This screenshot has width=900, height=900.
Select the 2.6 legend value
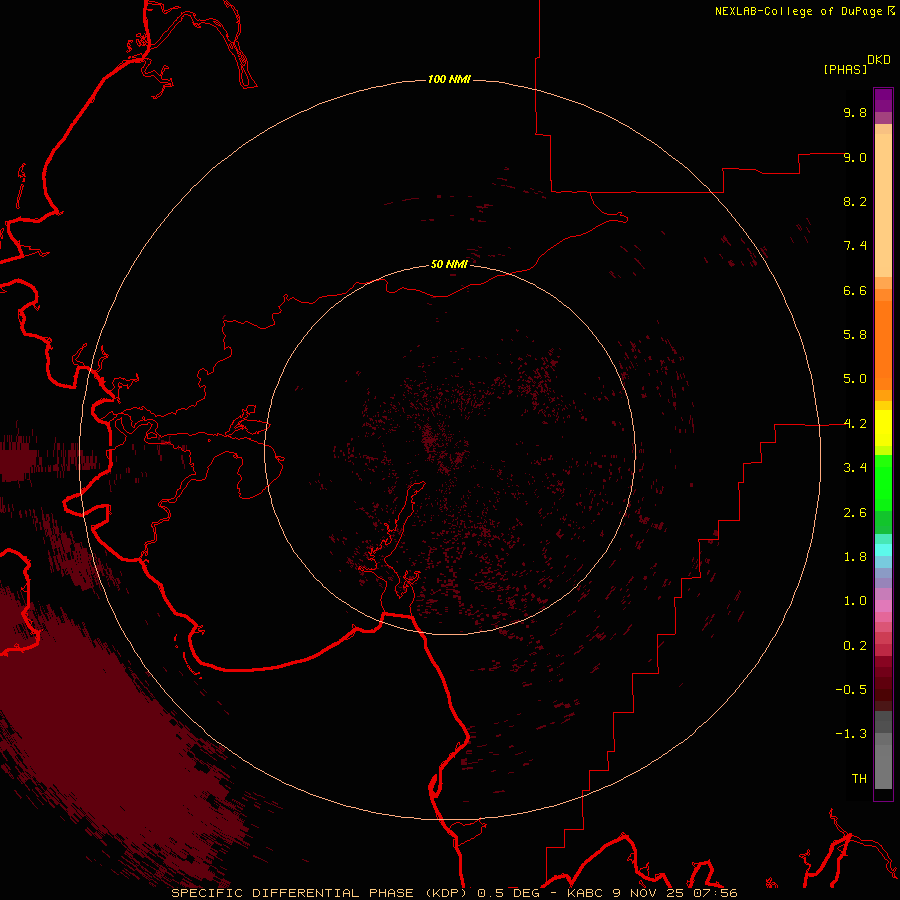855,513
